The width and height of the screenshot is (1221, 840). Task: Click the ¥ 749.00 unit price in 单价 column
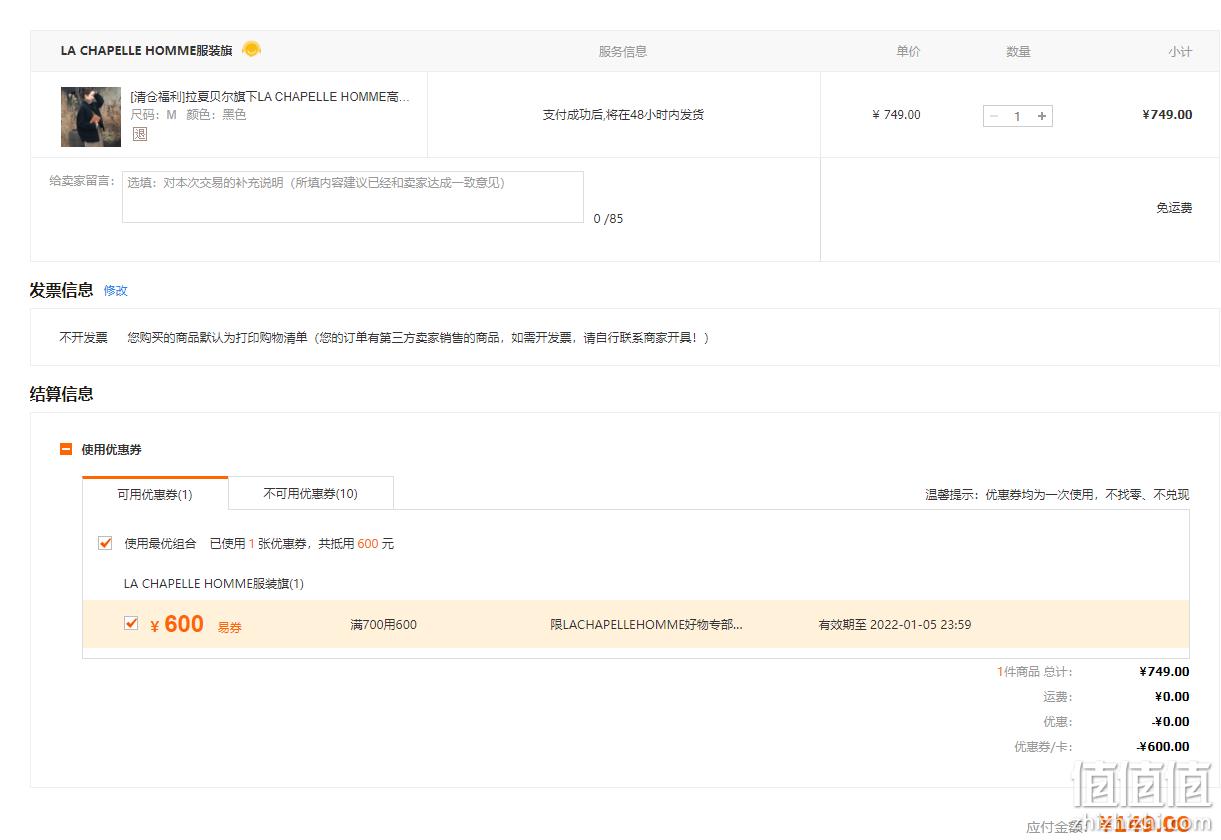click(896, 115)
